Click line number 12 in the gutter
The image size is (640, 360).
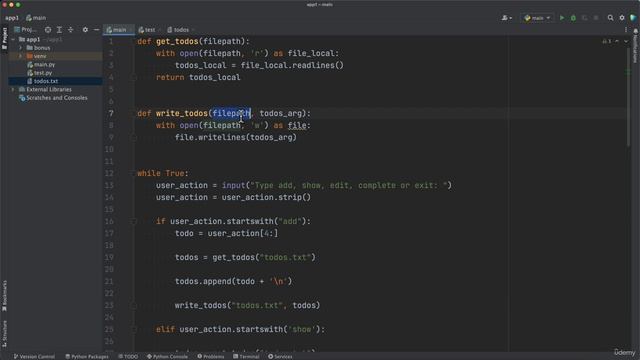click(109, 173)
